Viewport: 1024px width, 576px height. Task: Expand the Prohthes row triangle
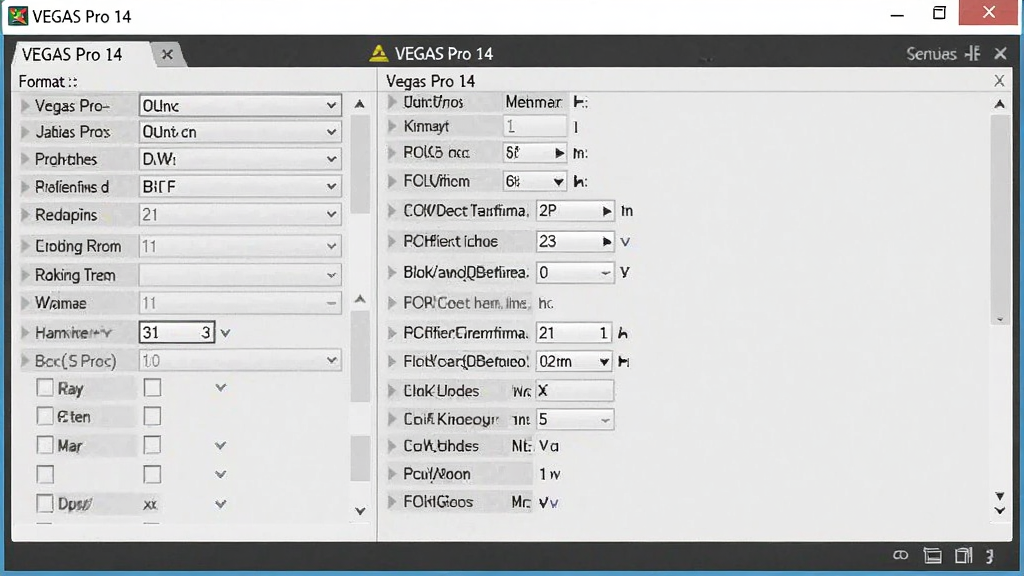[25, 159]
